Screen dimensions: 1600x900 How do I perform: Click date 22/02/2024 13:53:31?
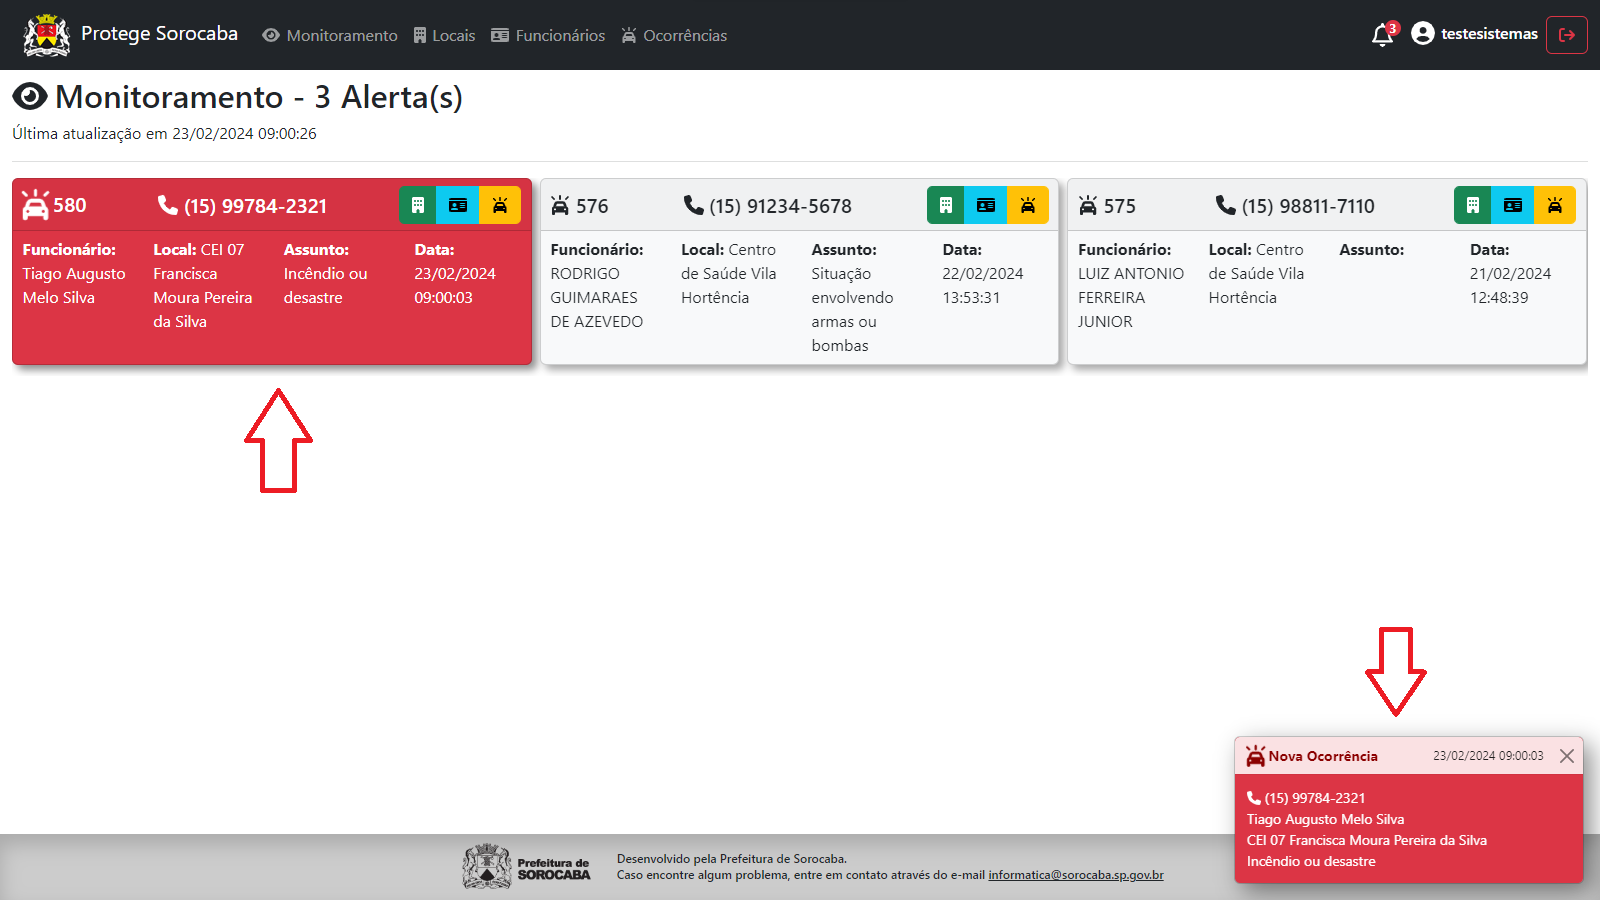click(x=983, y=285)
